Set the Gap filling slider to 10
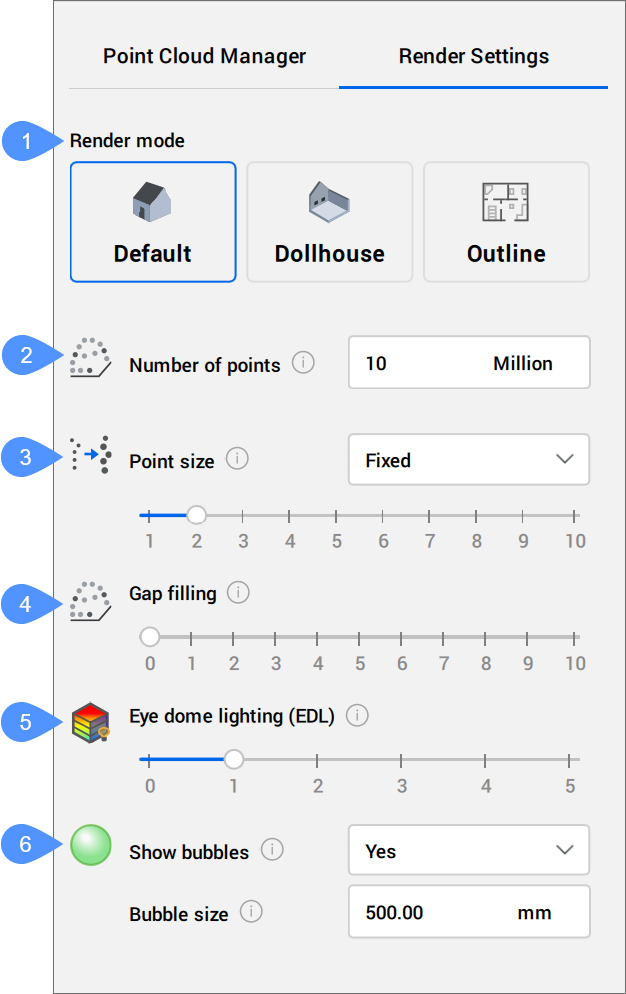Image resolution: width=626 pixels, height=994 pixels. [575, 637]
